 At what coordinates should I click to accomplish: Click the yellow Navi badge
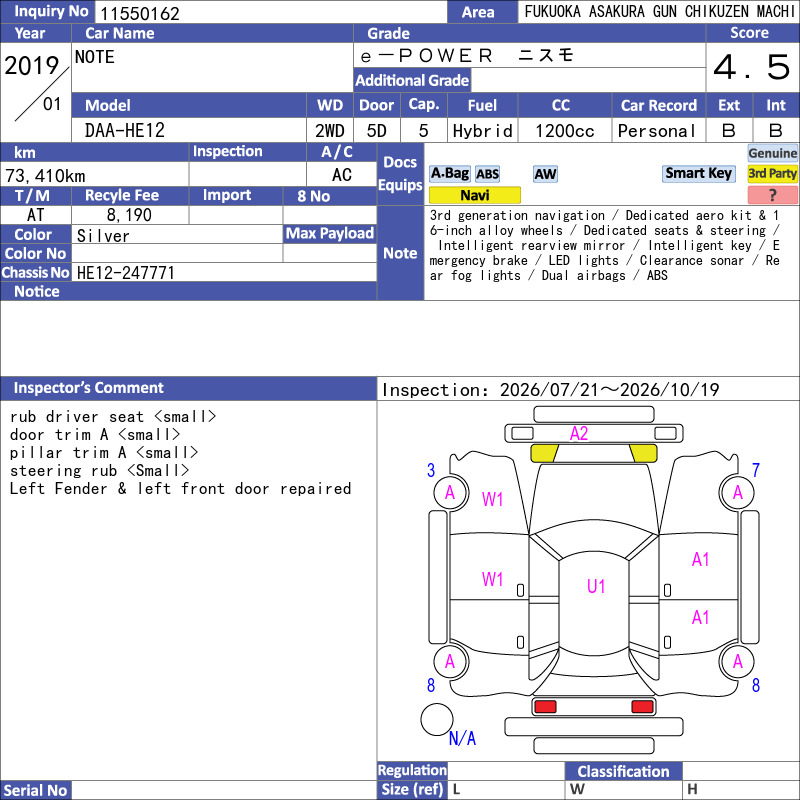coord(474,195)
